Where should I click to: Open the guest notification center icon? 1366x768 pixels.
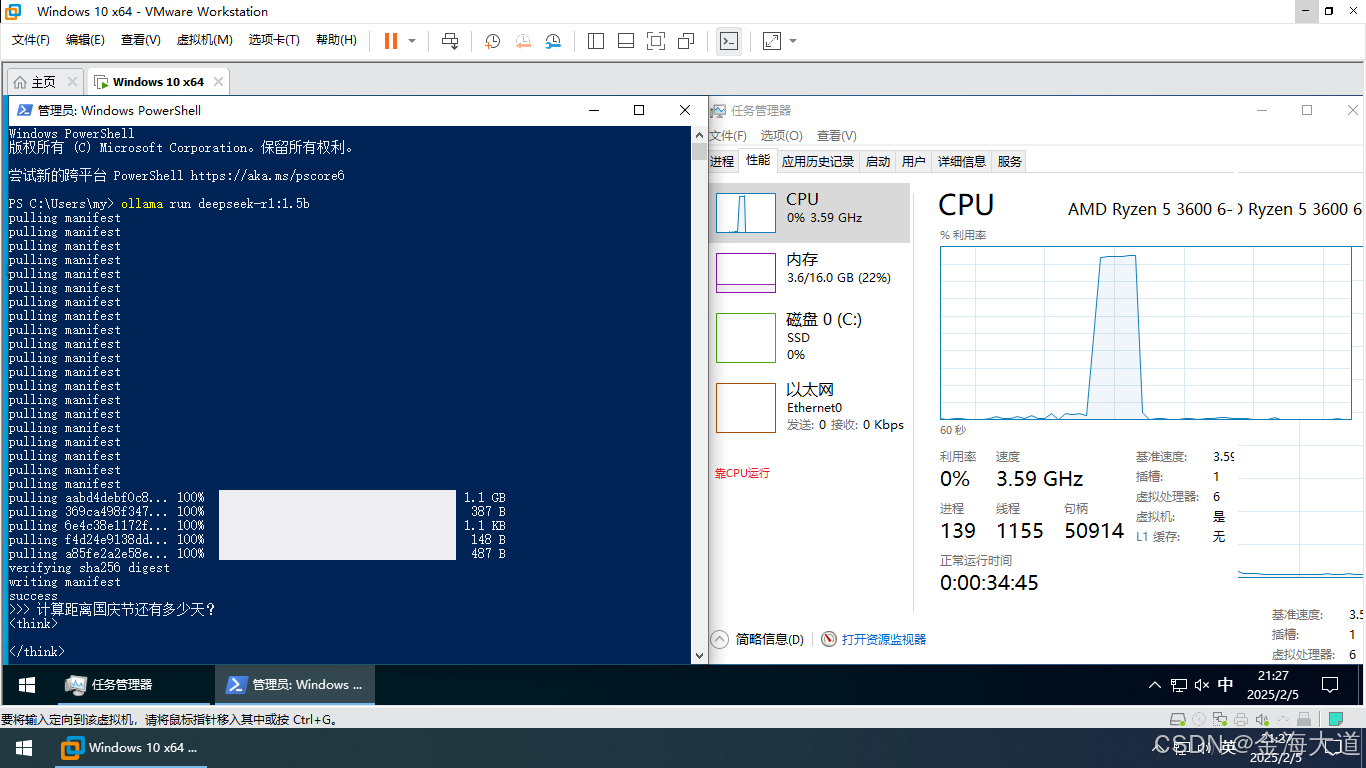tap(1330, 685)
